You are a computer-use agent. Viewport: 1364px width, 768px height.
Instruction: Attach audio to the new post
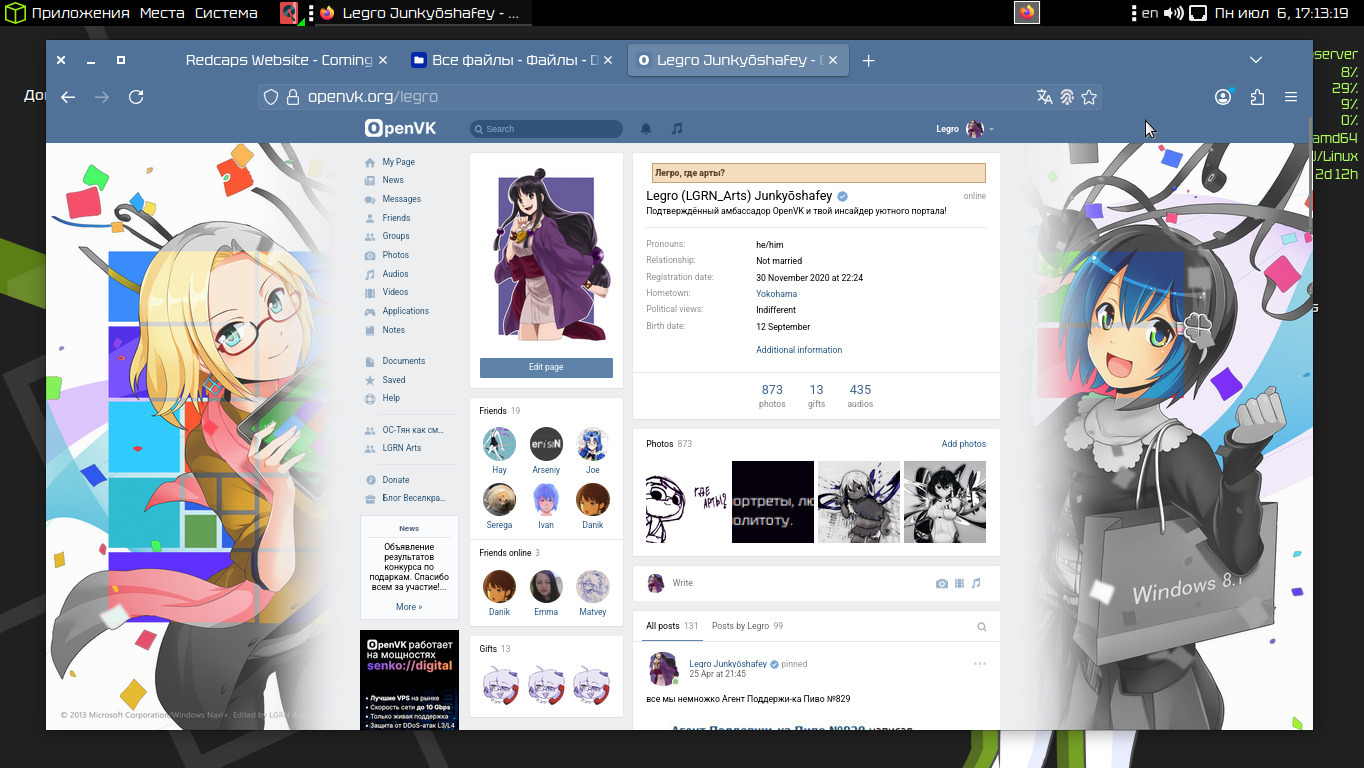(976, 583)
